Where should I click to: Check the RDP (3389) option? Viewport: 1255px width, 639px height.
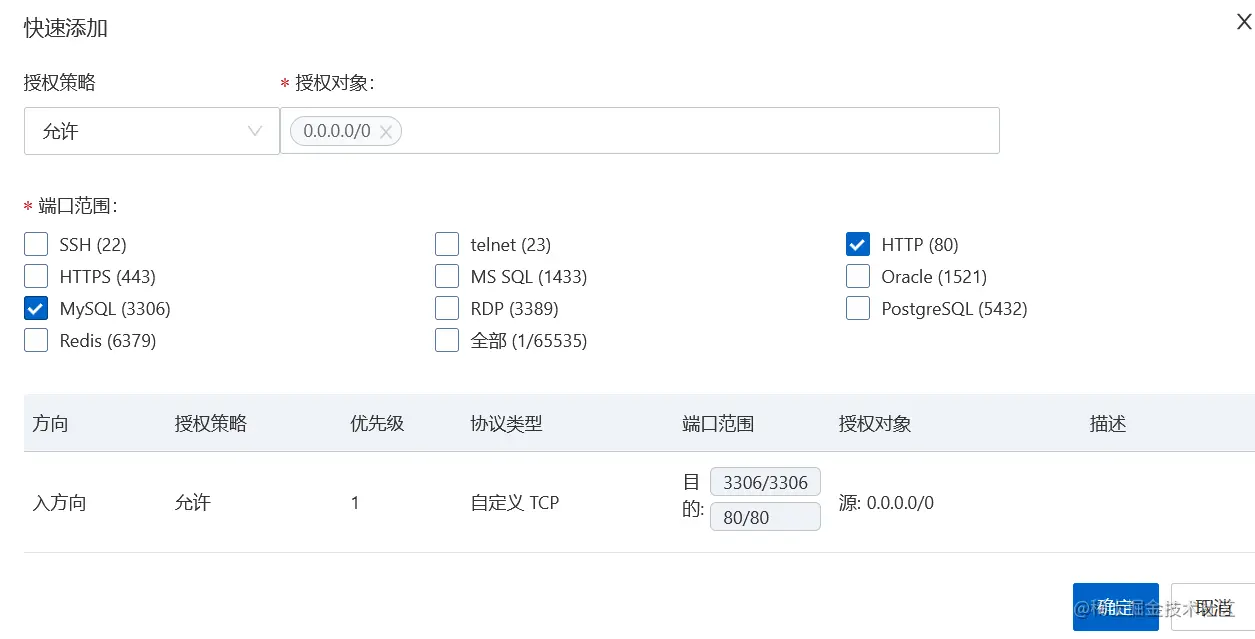tap(447, 308)
